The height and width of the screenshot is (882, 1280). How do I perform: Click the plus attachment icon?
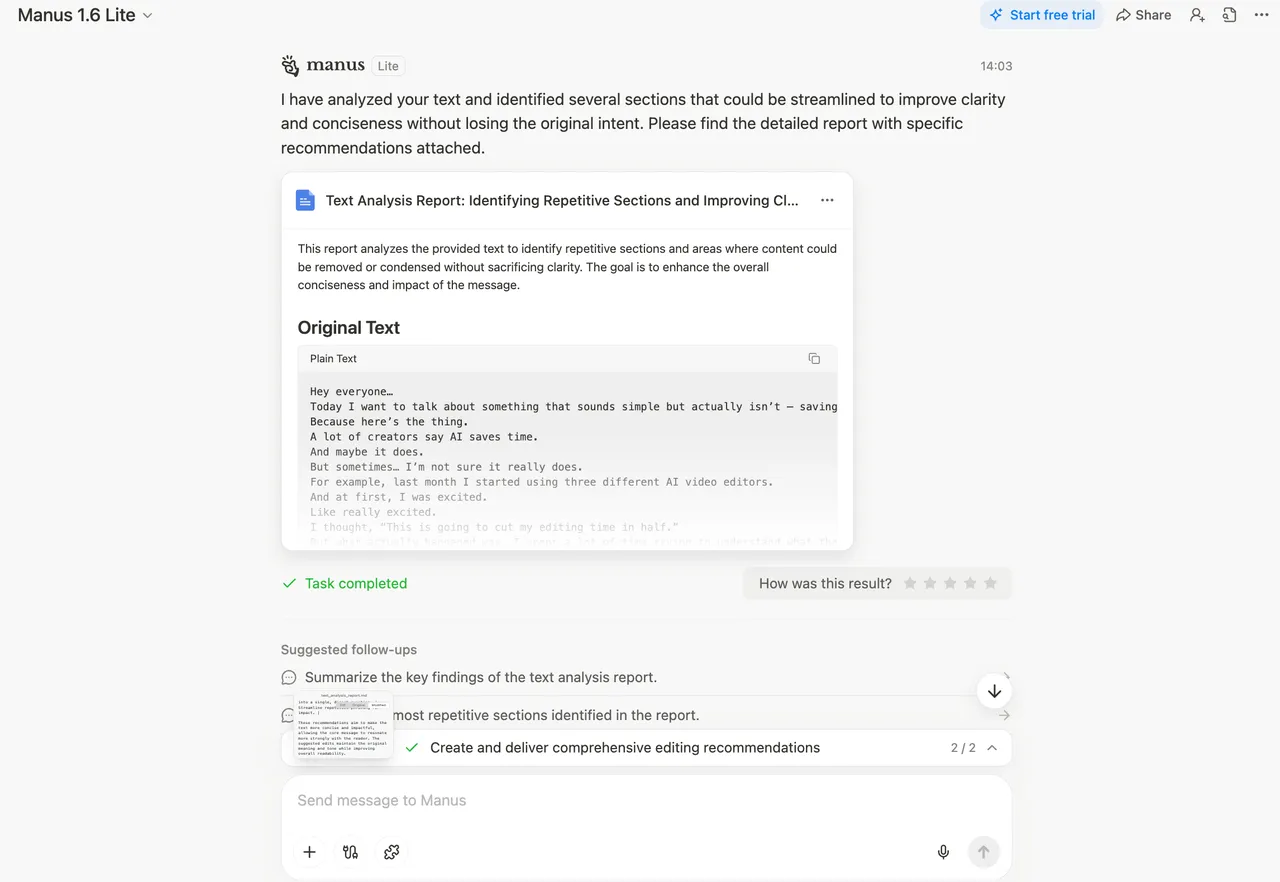pos(309,852)
